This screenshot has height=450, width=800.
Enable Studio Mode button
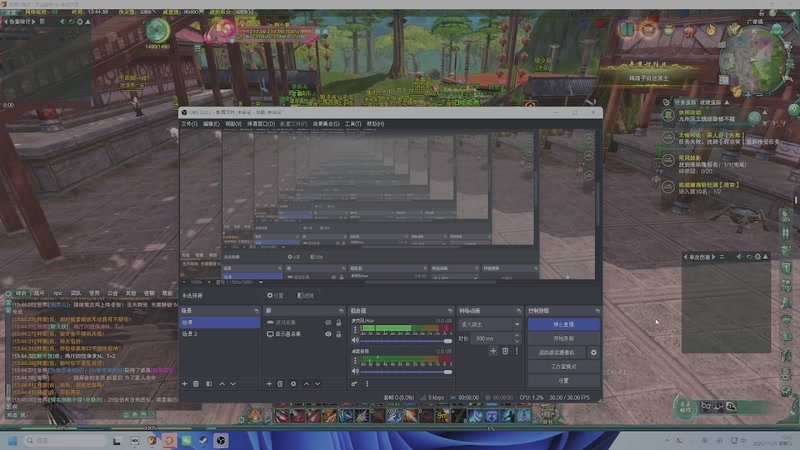[563, 367]
